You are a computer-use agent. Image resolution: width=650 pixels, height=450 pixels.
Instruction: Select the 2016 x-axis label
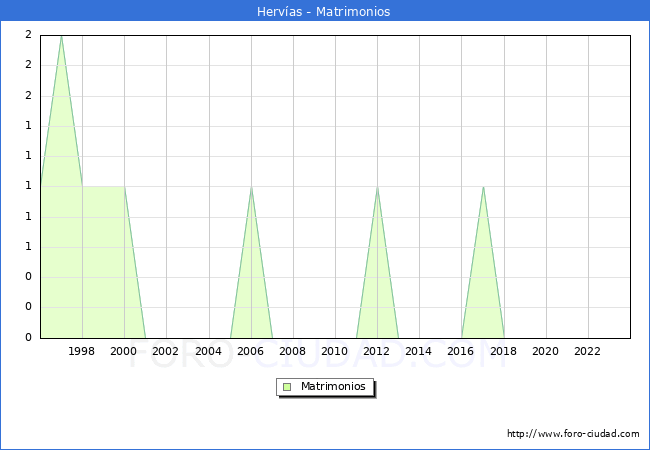coord(461,351)
